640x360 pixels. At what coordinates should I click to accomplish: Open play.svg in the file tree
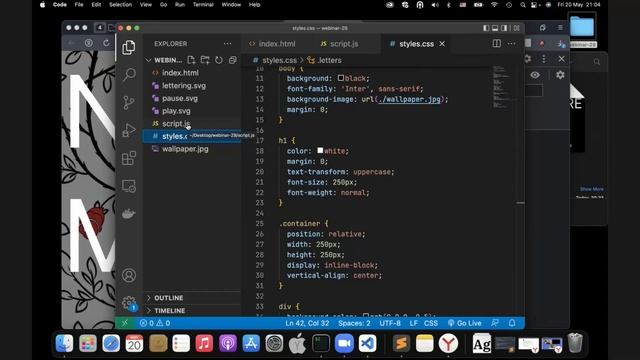pos(176,111)
